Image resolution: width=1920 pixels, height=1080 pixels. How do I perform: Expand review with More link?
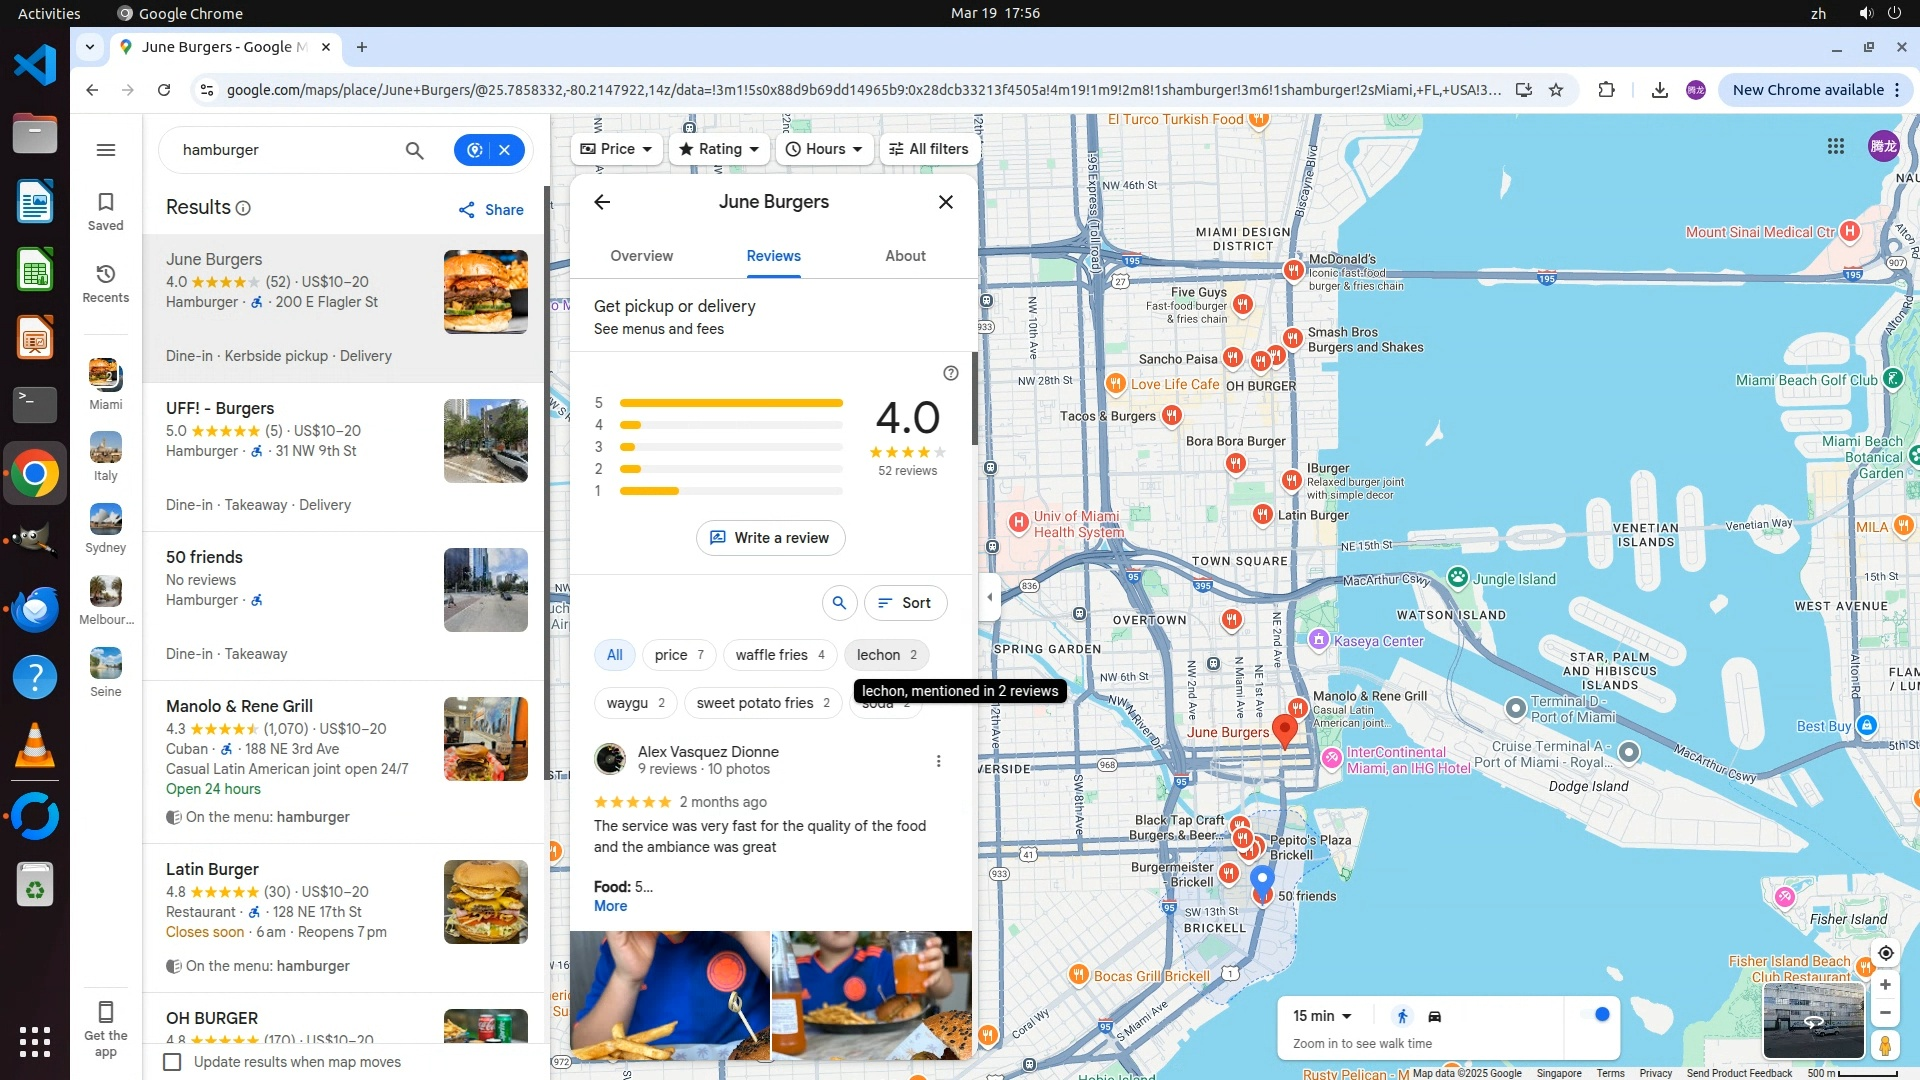[x=610, y=906]
